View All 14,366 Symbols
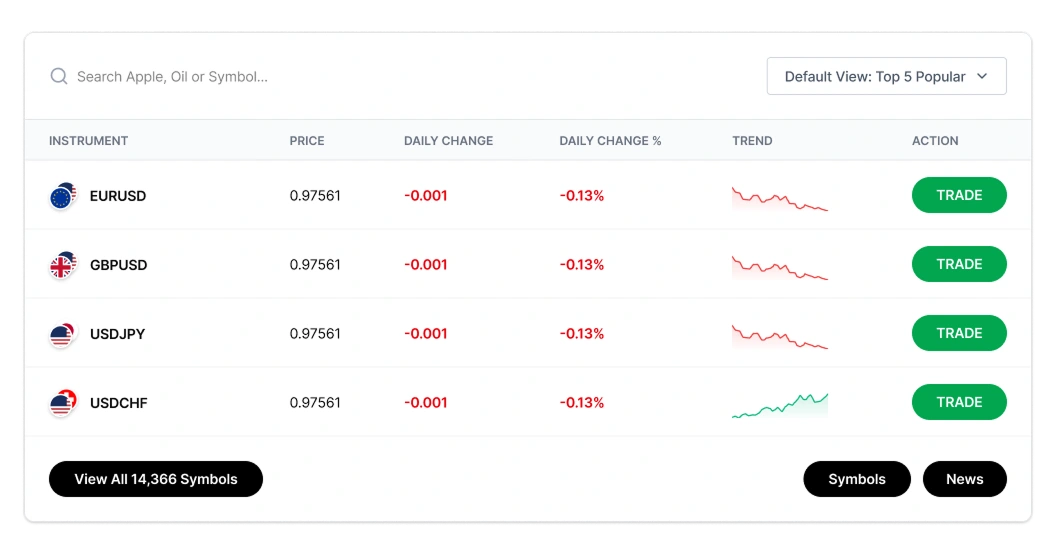 [156, 479]
